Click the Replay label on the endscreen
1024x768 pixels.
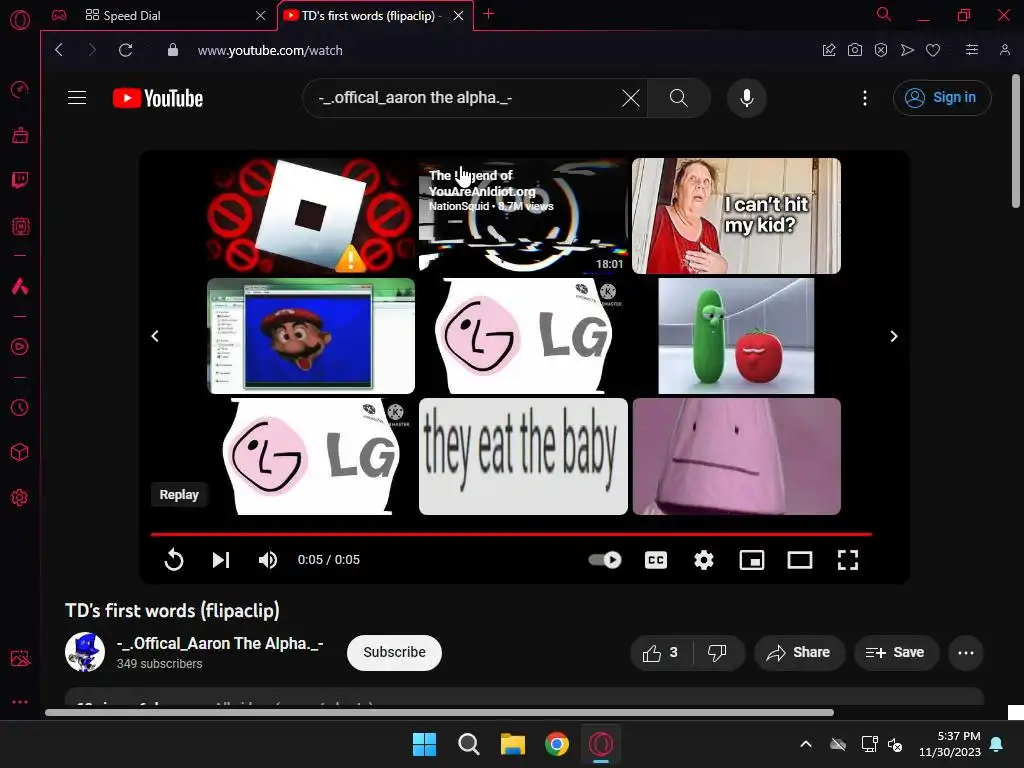click(x=179, y=494)
